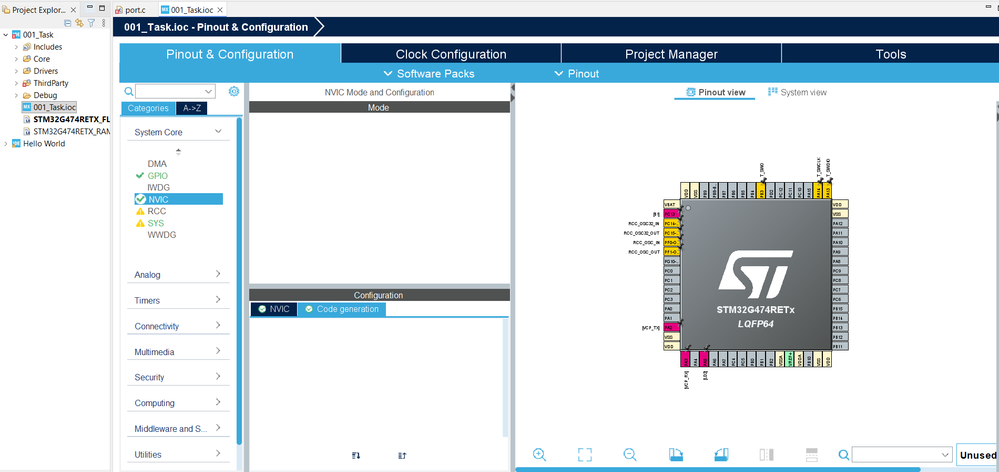The image size is (999, 472).
Task: Select pin PC13 on the chip
Action: (672, 214)
